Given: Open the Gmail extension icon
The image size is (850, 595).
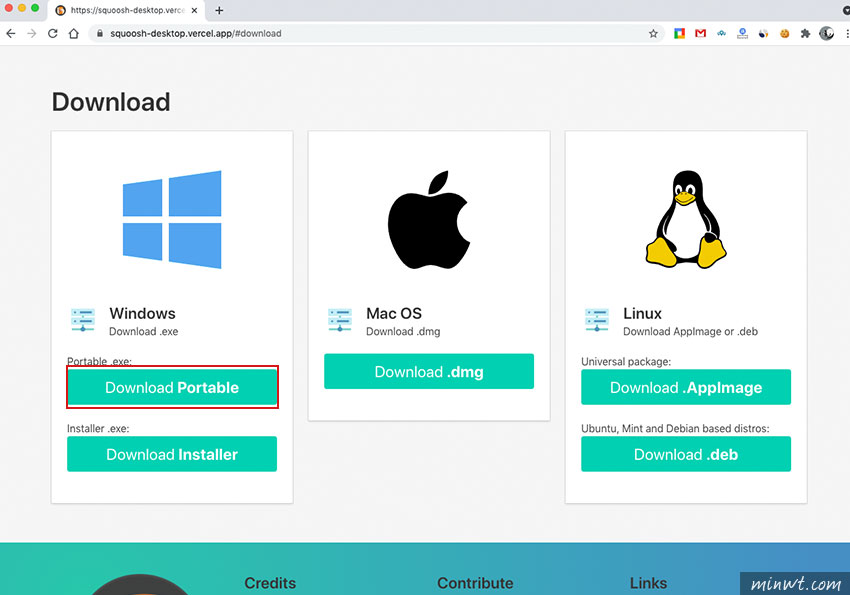Looking at the screenshot, I should [700, 34].
